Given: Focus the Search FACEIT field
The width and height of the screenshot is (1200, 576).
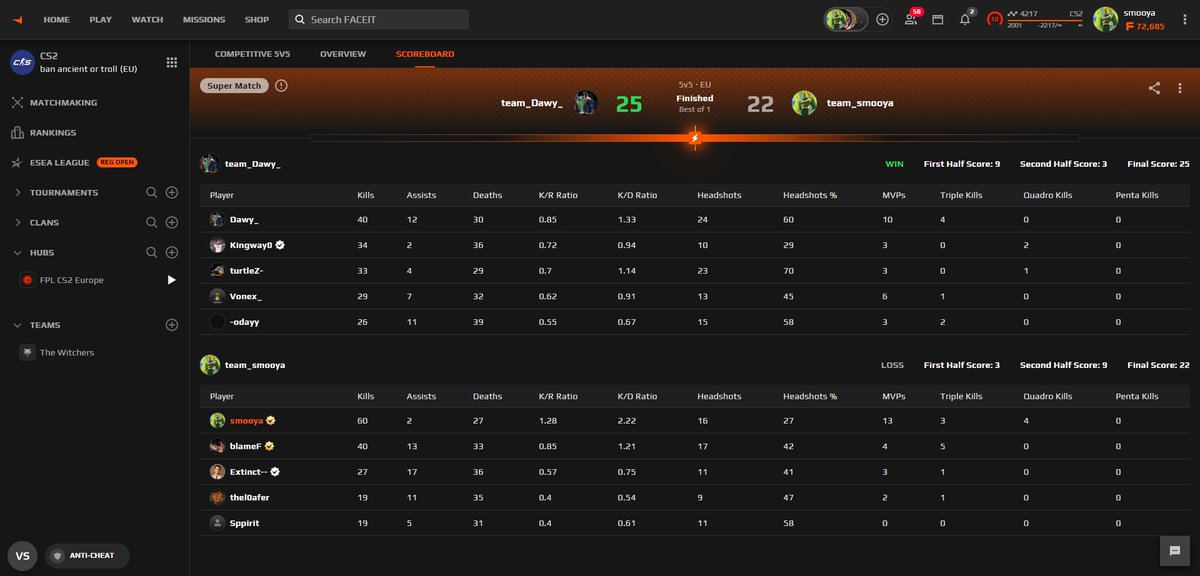Looking at the screenshot, I should (378, 19).
